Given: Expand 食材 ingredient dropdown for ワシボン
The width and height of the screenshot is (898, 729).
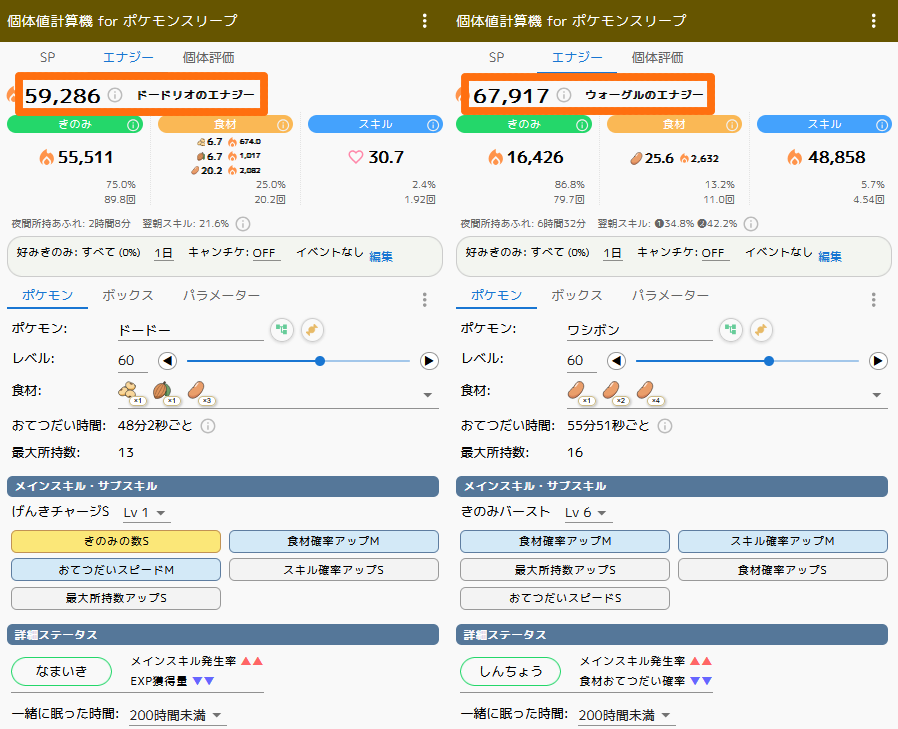Looking at the screenshot, I should tap(878, 395).
